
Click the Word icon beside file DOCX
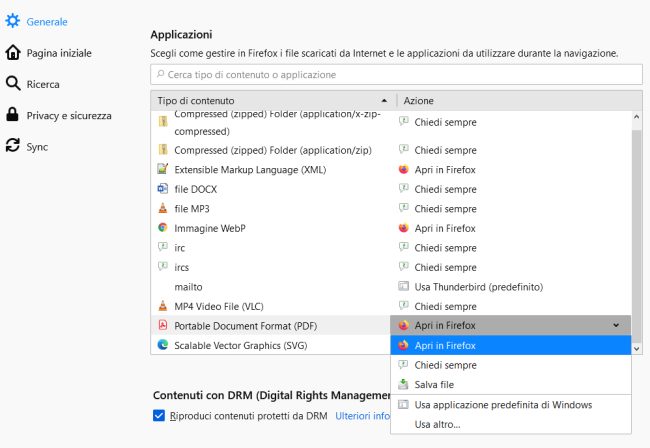pos(162,189)
